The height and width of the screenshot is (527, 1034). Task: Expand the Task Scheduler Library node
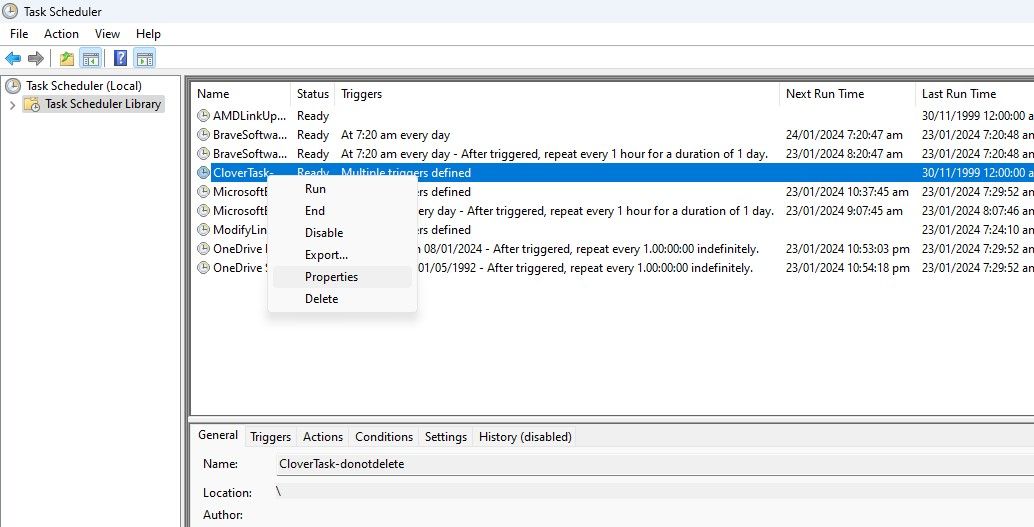coord(12,105)
